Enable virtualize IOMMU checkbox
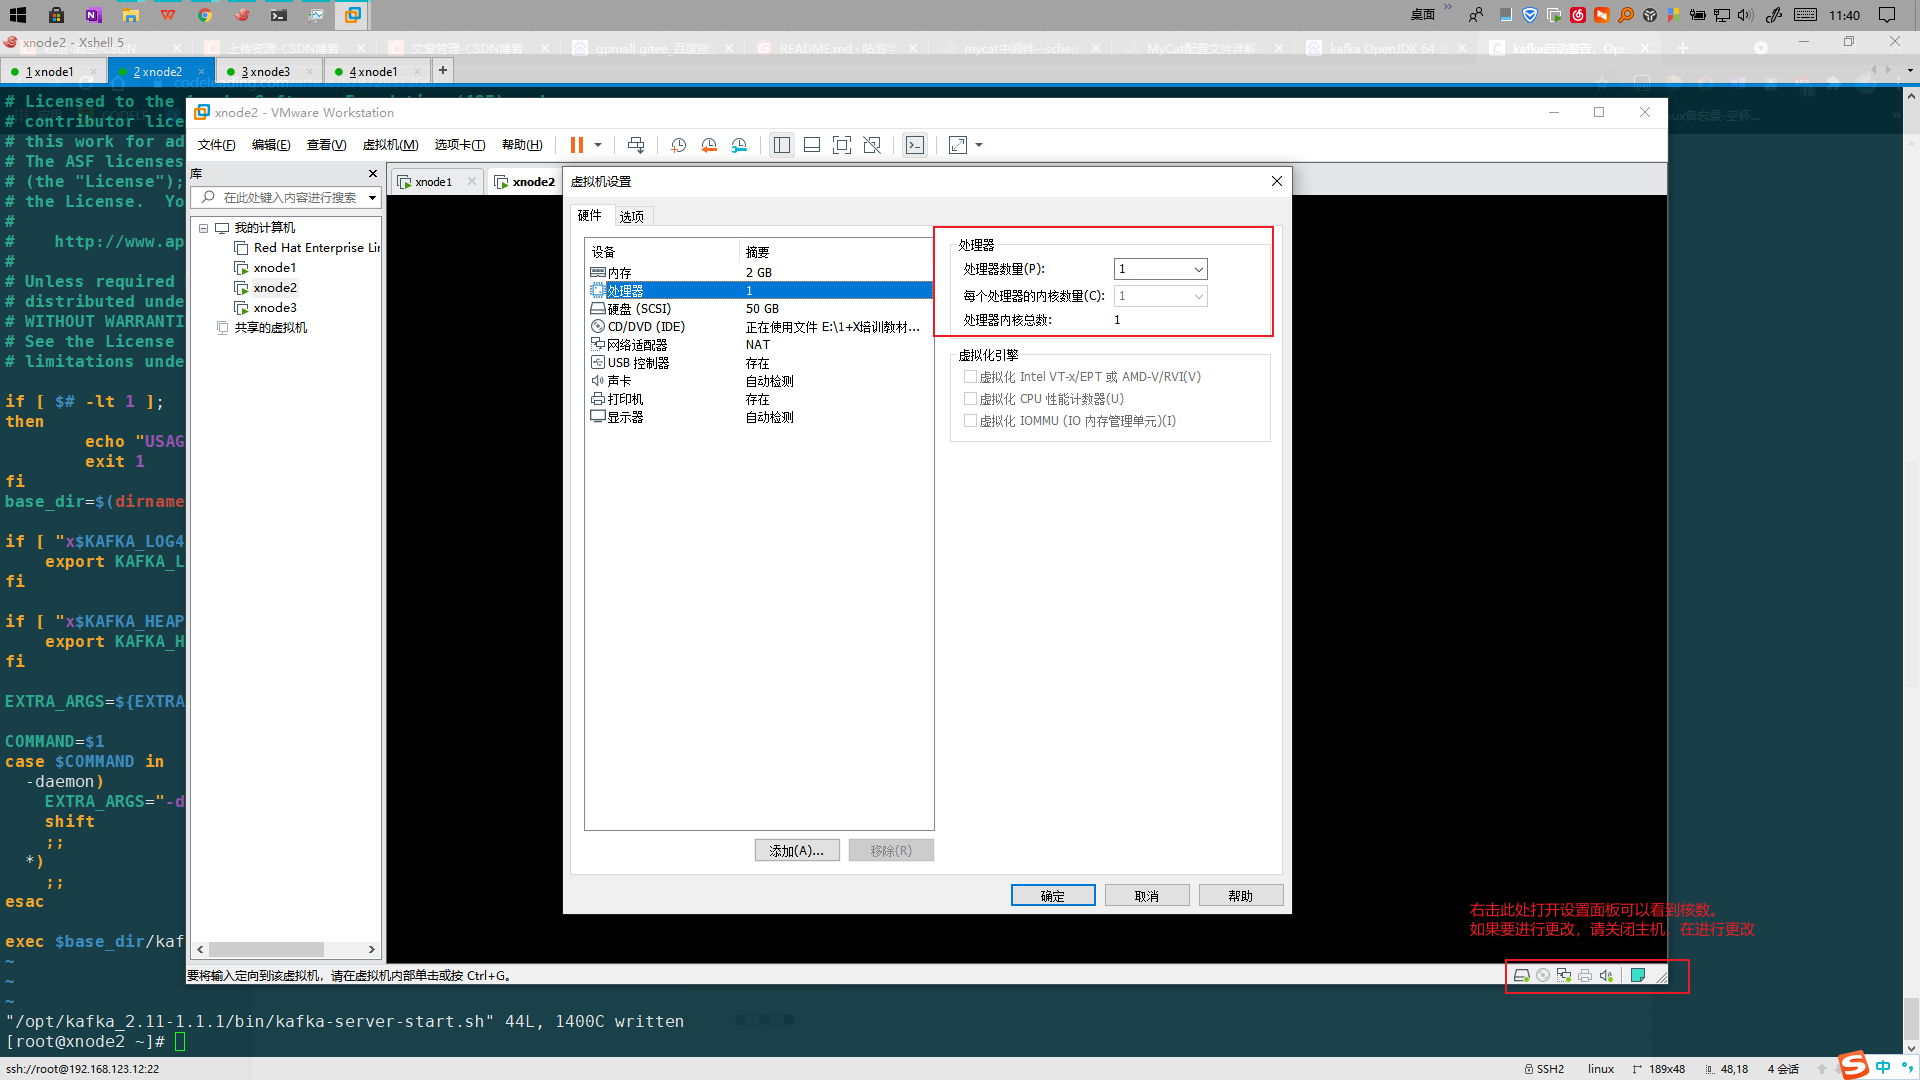Image resolution: width=1920 pixels, height=1080 pixels. (x=970, y=421)
